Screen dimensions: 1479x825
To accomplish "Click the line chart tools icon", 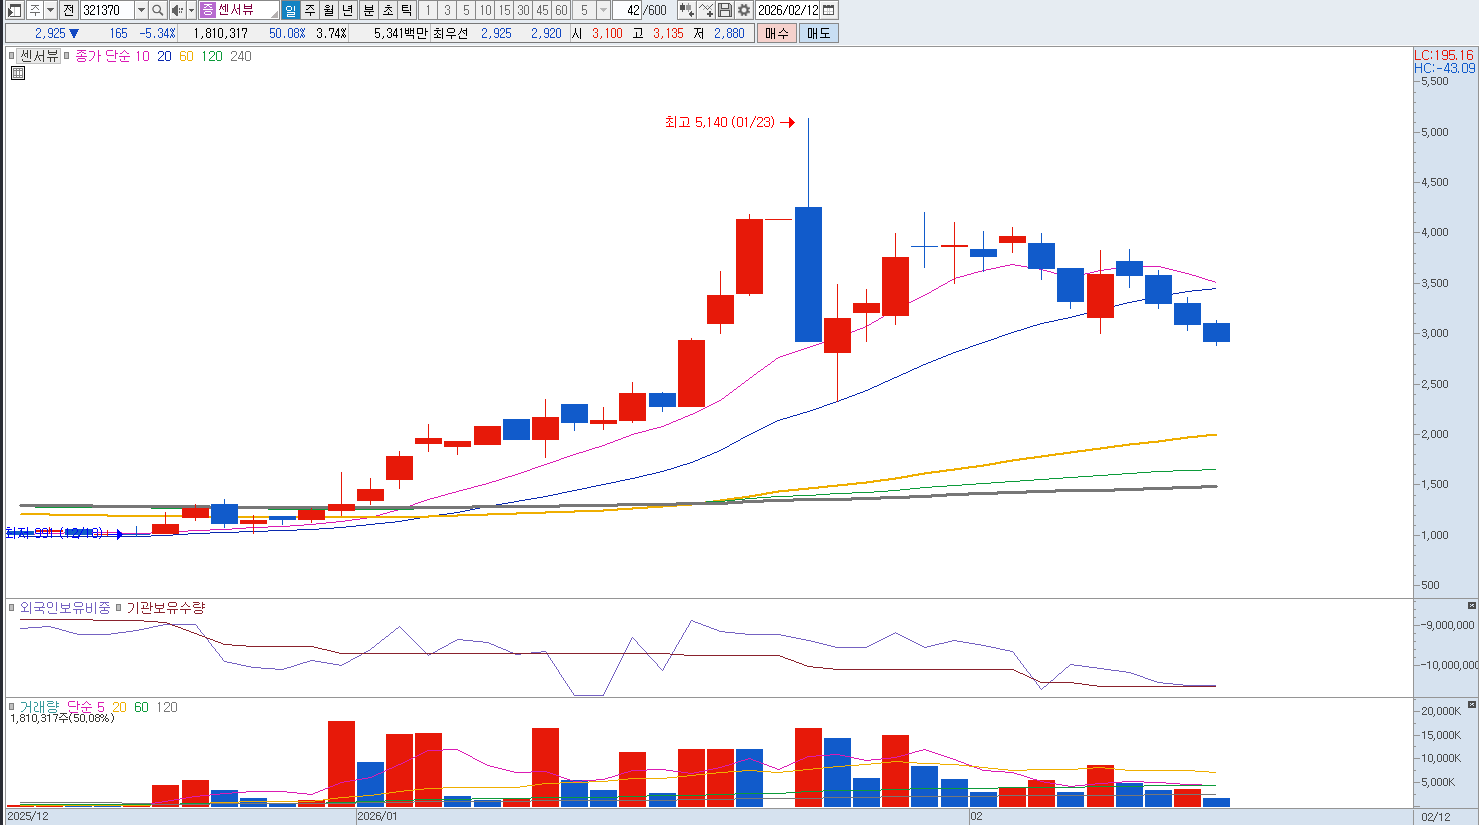I will point(706,10).
